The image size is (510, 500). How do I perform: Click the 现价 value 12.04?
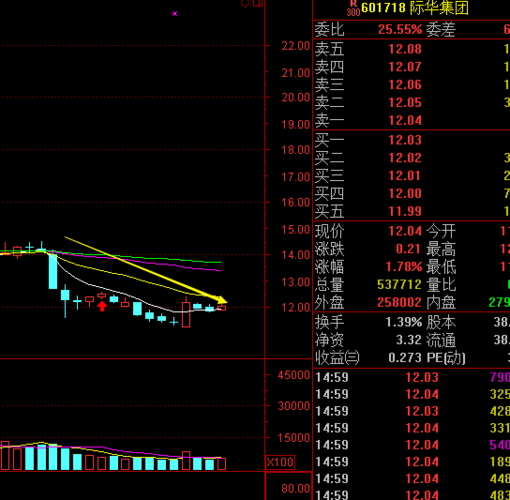pos(405,231)
